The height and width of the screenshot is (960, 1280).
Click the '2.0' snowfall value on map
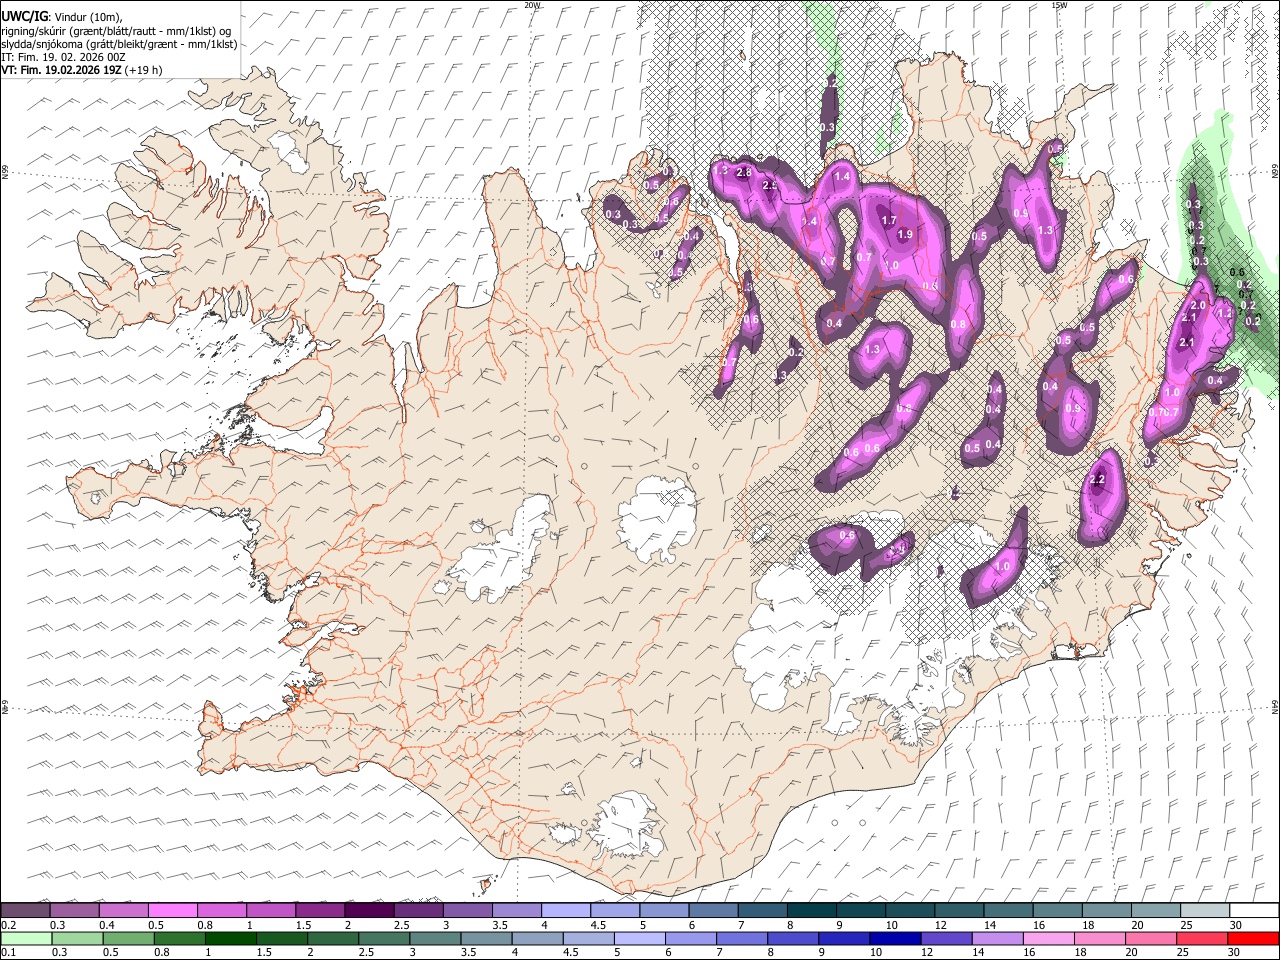(x=1198, y=304)
